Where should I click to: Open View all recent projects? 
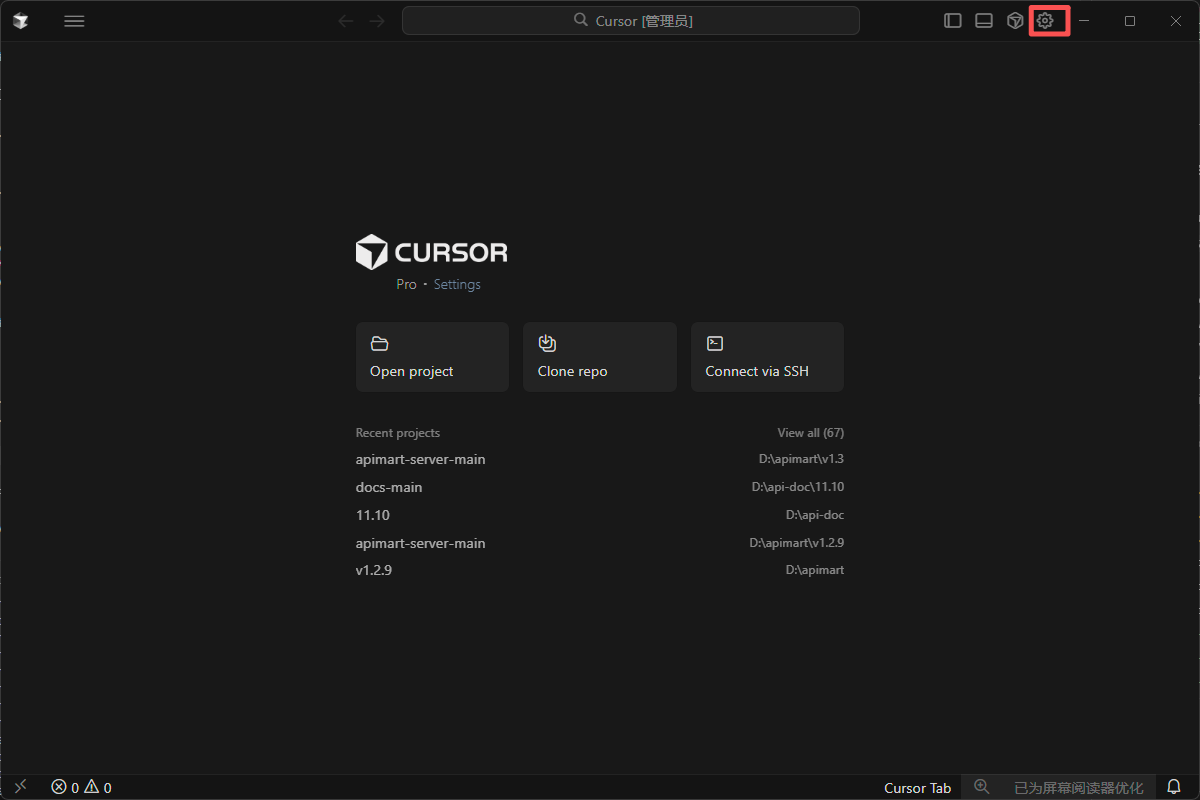tap(810, 432)
